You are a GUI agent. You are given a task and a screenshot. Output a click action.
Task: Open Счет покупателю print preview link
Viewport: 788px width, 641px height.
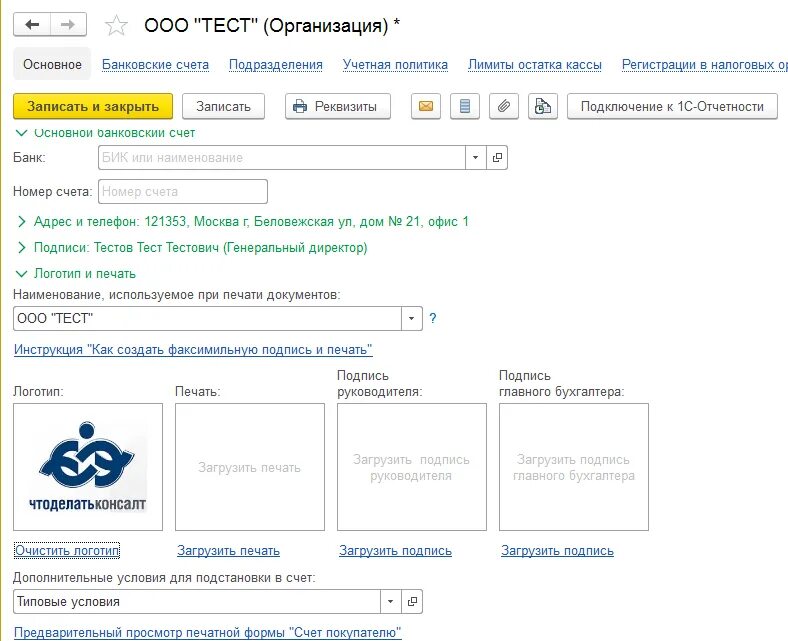coord(208,632)
